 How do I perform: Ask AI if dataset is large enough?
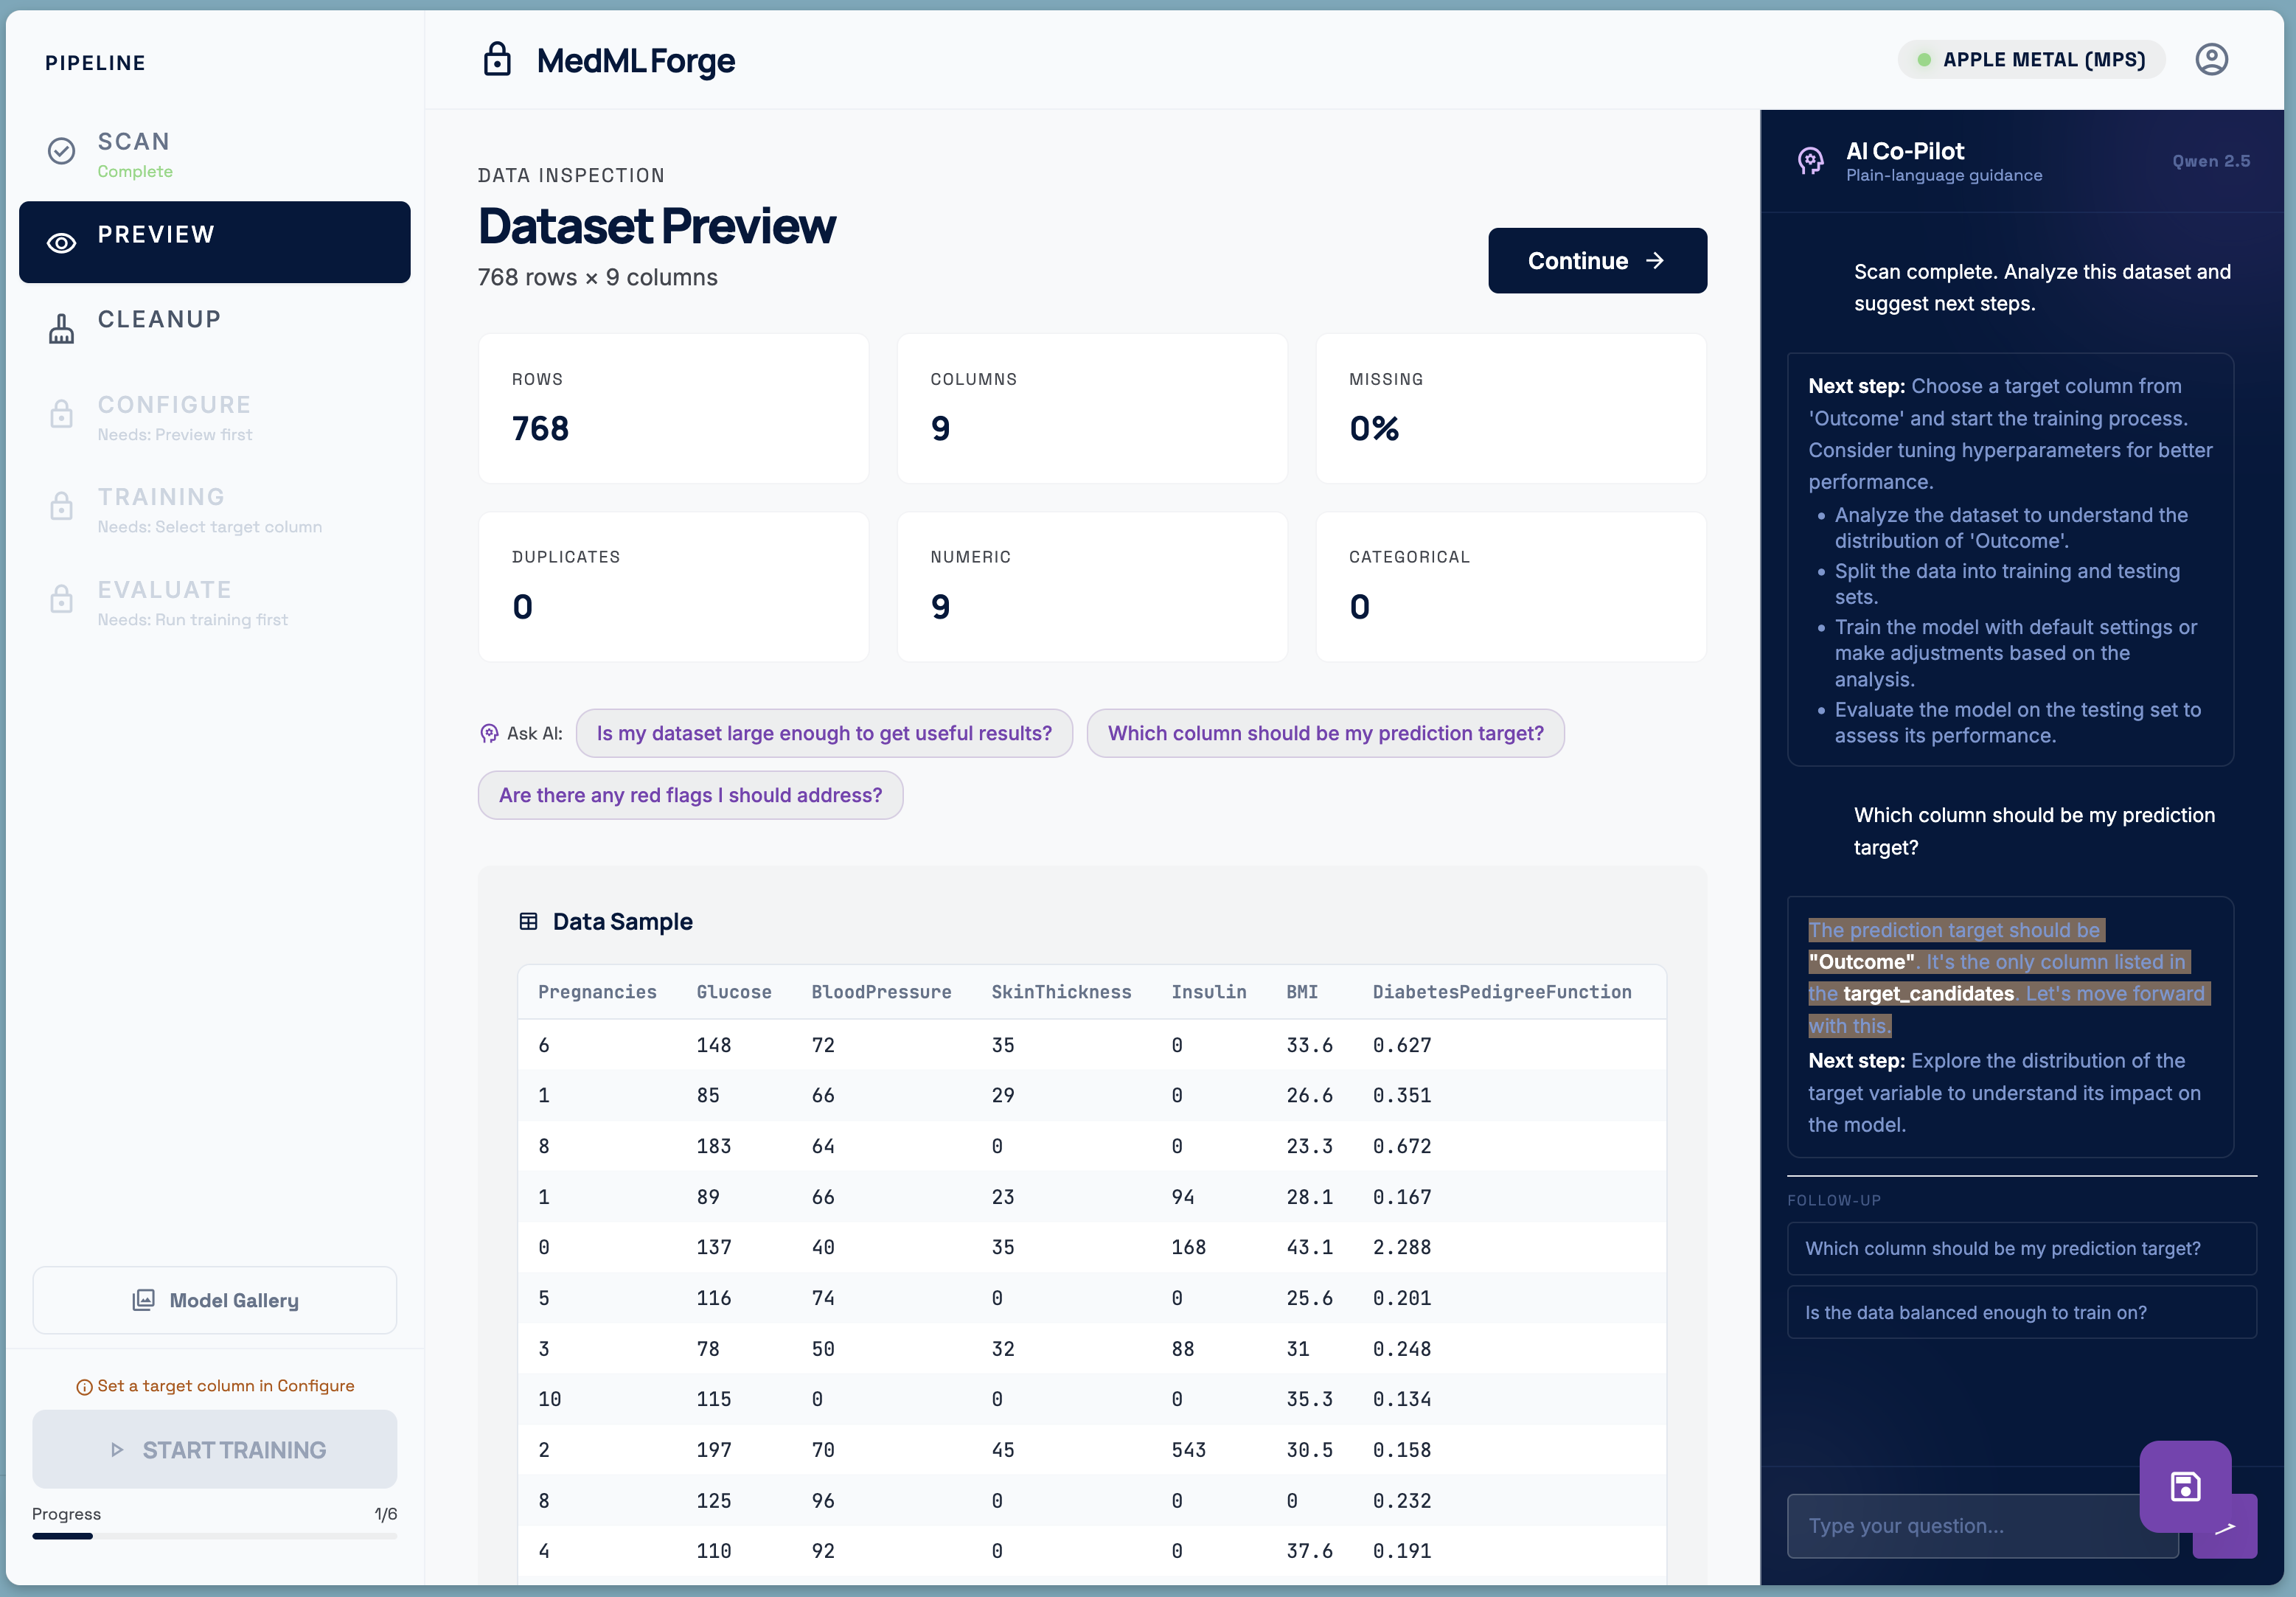click(824, 734)
